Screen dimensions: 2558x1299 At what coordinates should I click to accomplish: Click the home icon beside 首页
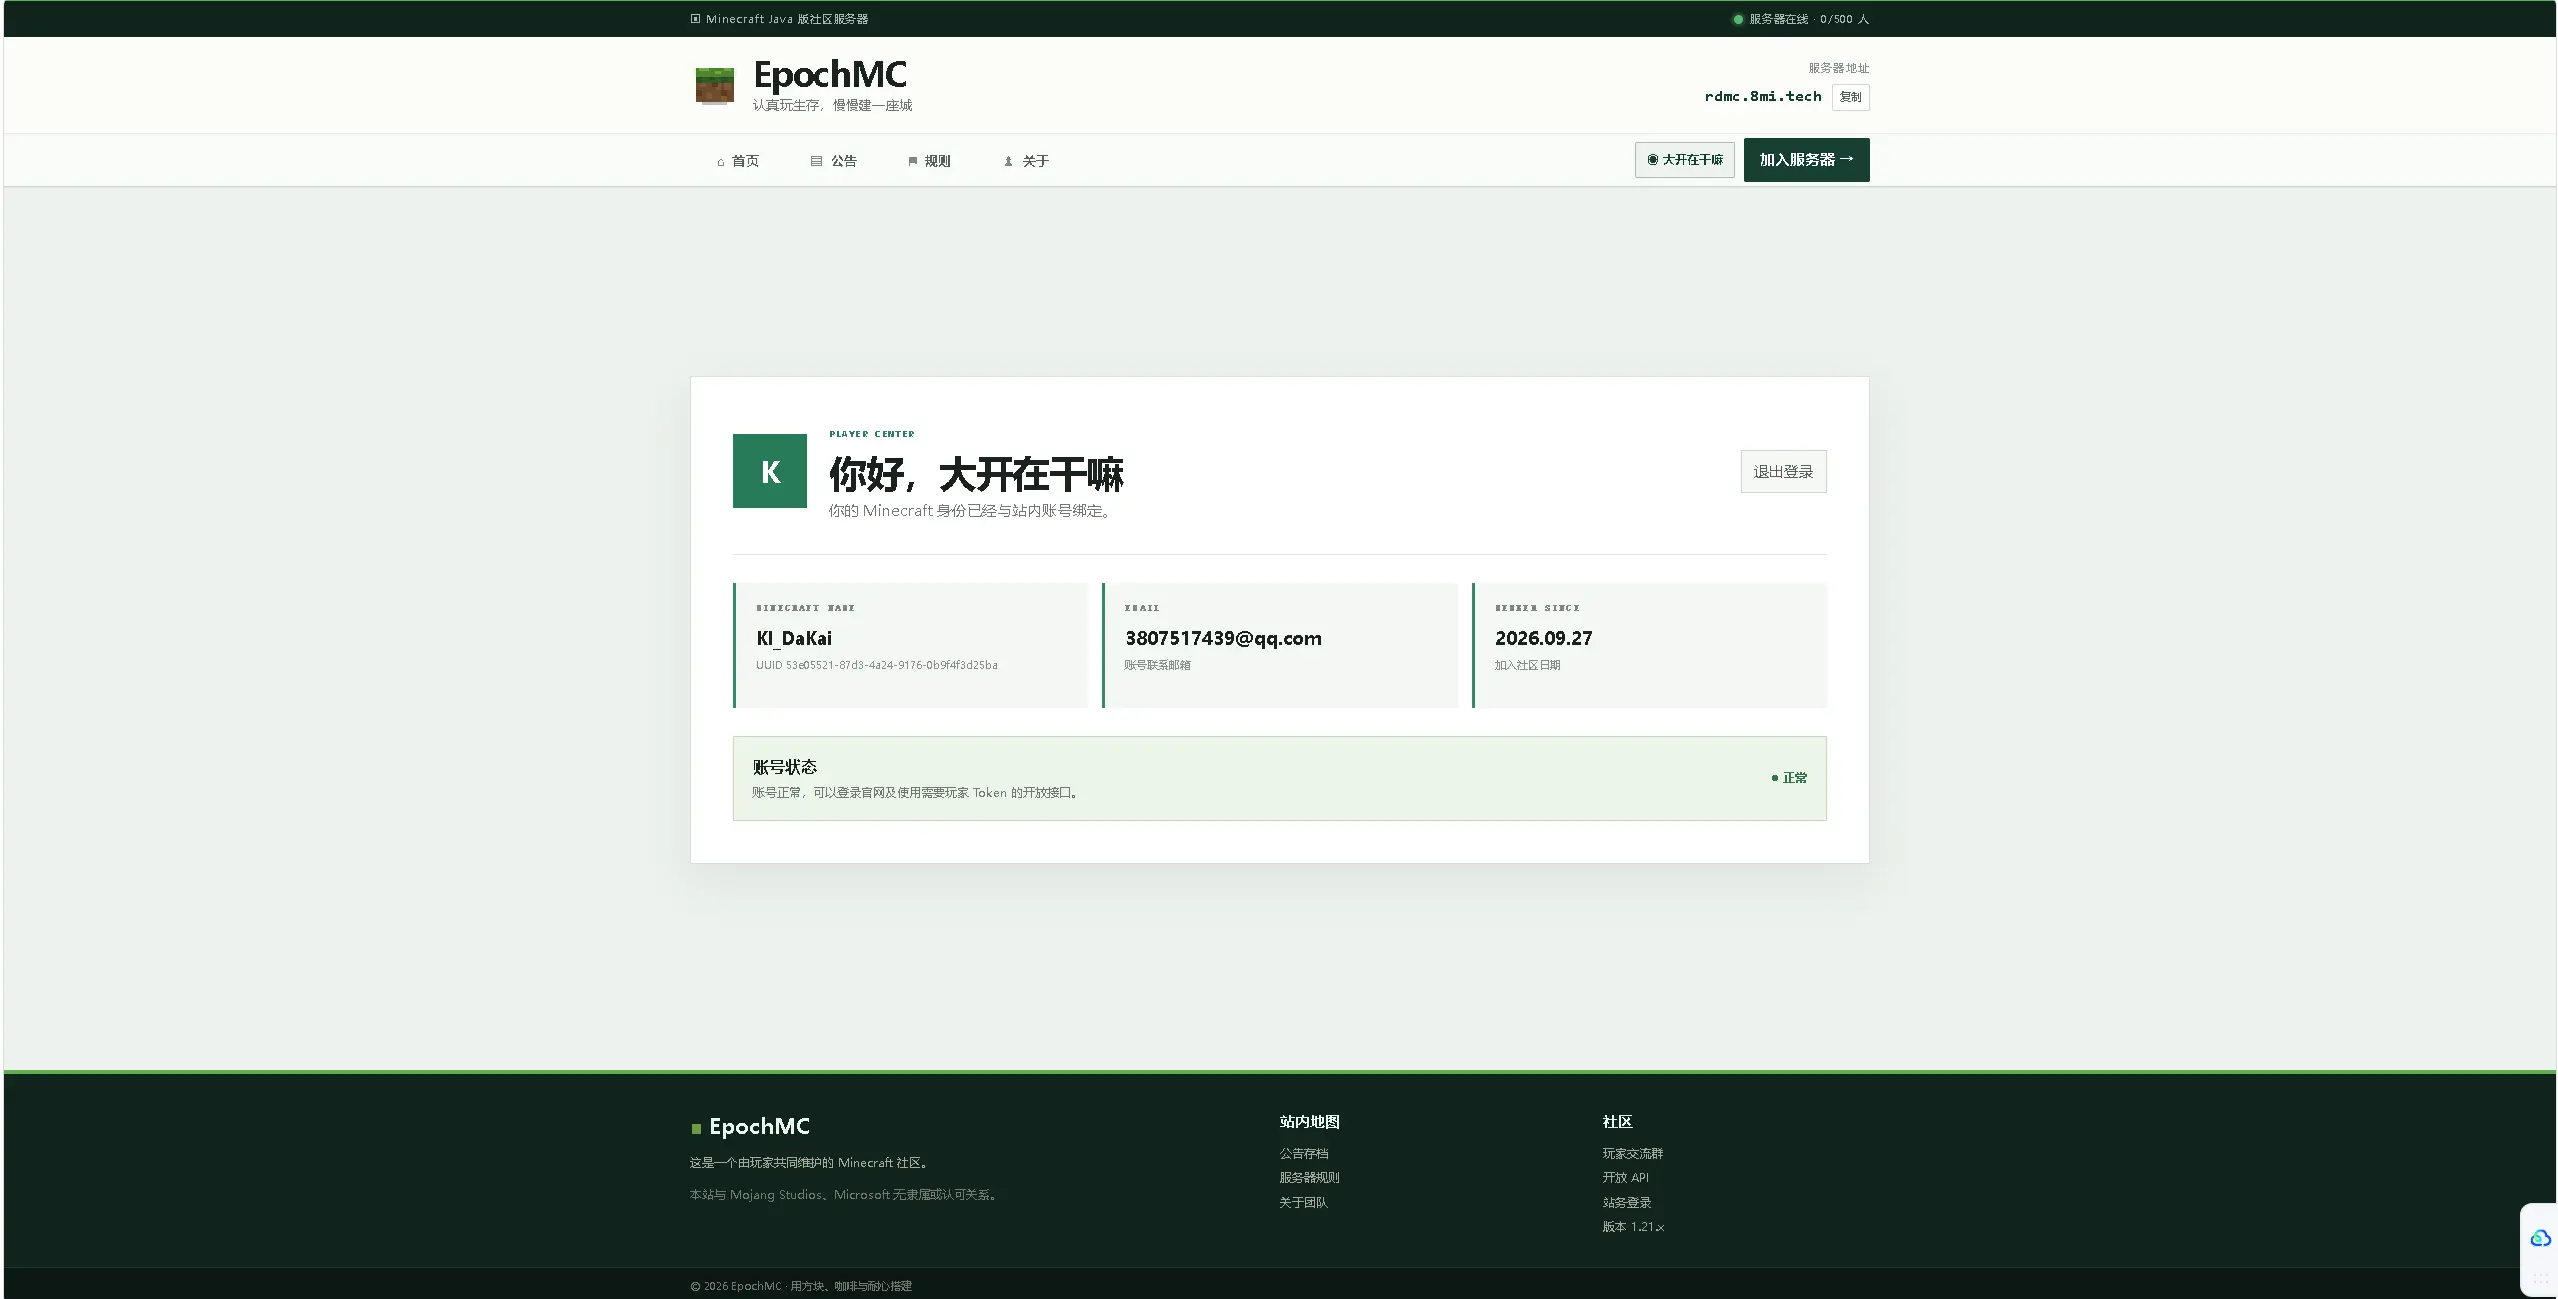[720, 162]
